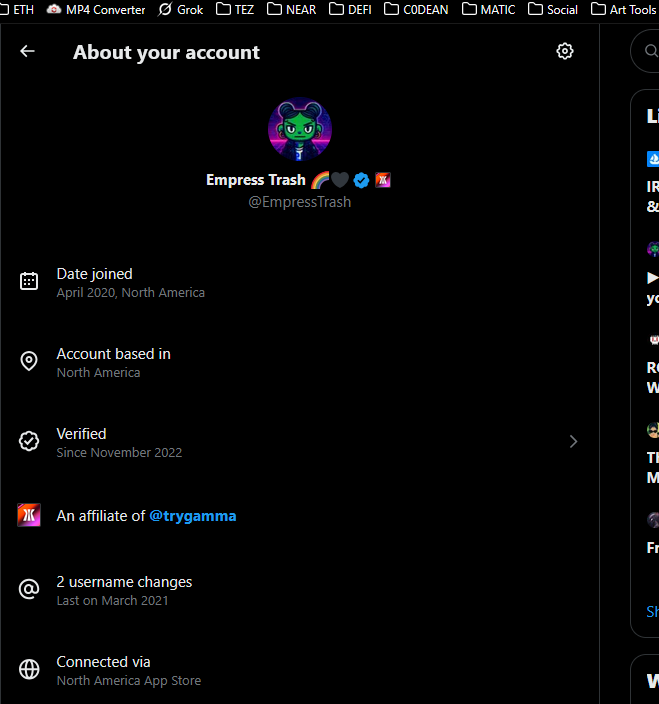Click the verified checkmark row icon
The width and height of the screenshot is (659, 704).
29,441
